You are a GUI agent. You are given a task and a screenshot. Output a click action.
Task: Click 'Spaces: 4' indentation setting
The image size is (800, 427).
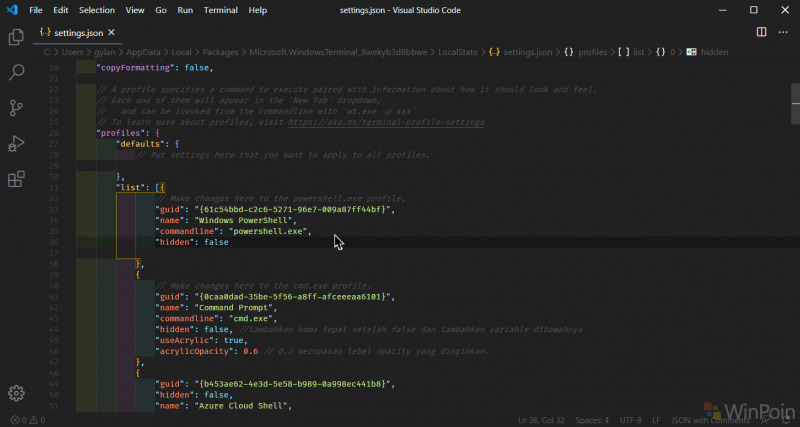tap(592, 420)
